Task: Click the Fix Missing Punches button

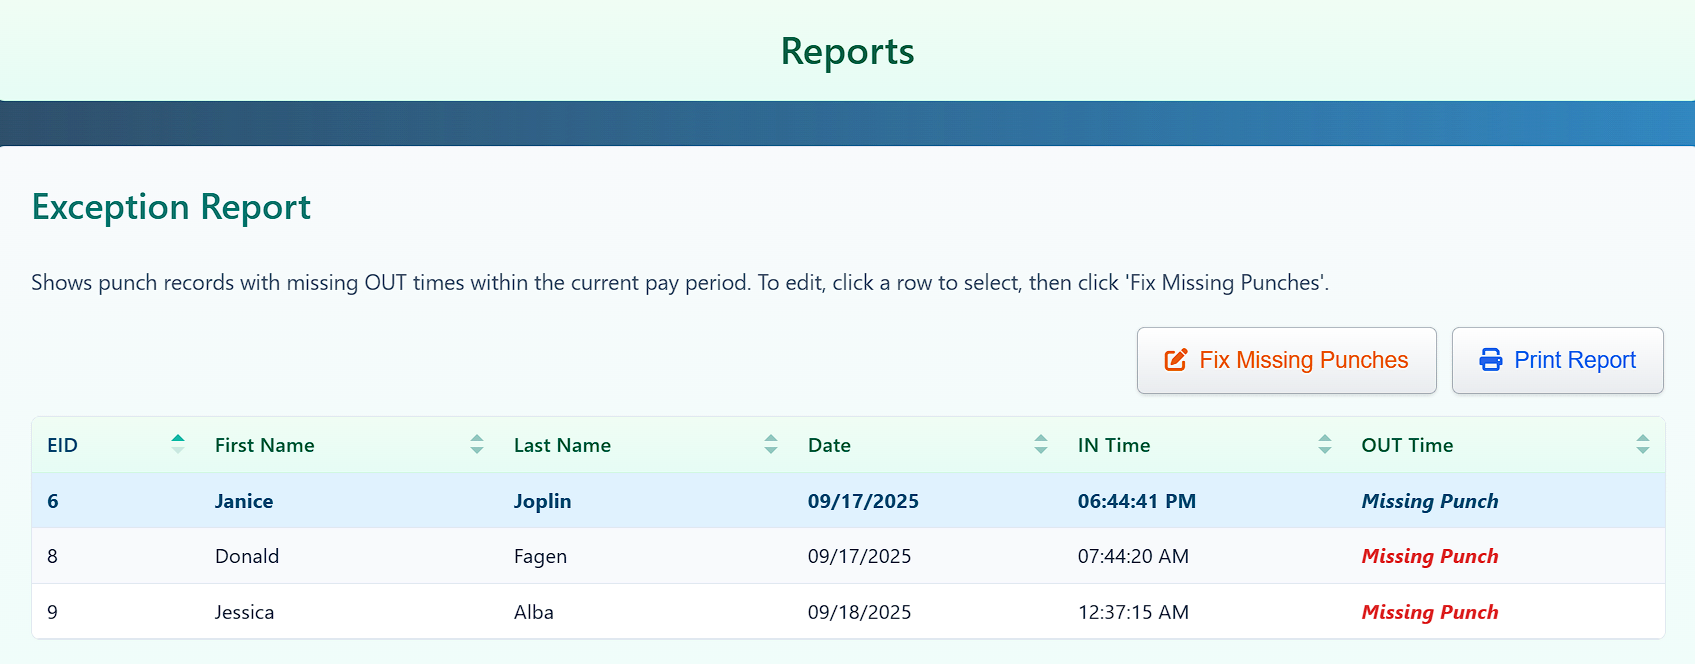Action: point(1286,359)
